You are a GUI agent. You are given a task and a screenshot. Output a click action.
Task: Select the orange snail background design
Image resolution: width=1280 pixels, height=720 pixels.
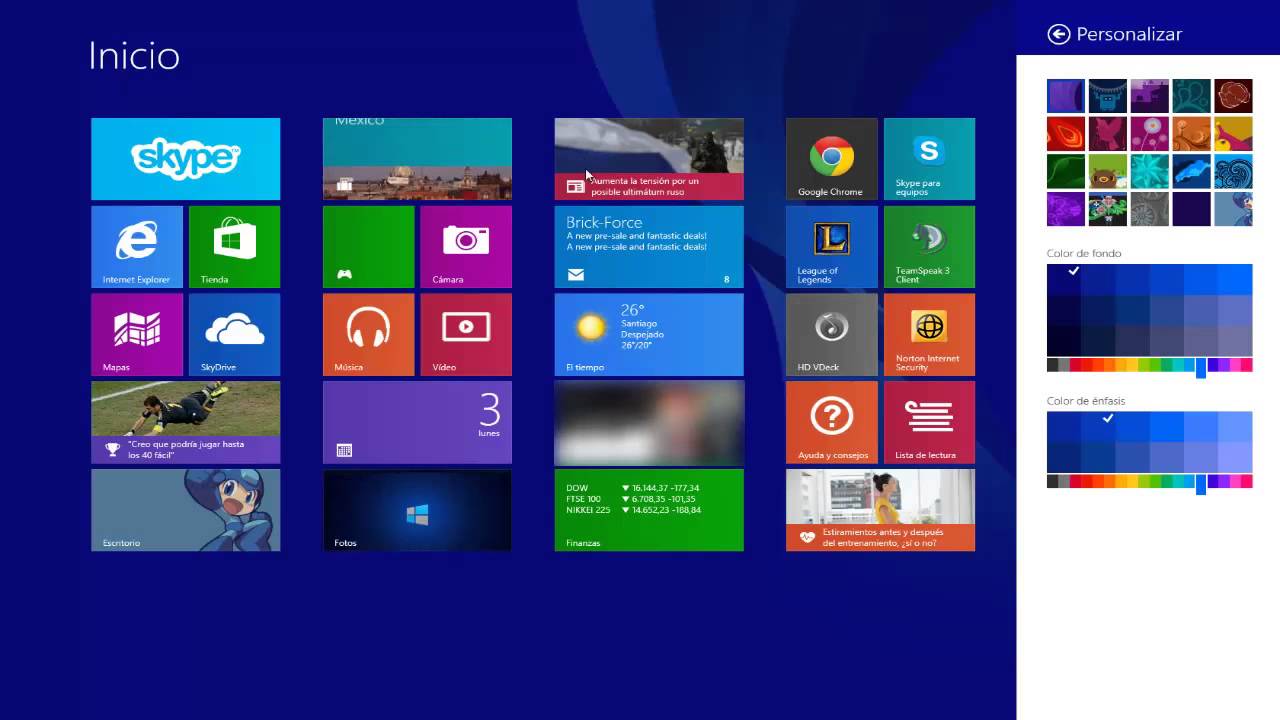tap(1192, 134)
